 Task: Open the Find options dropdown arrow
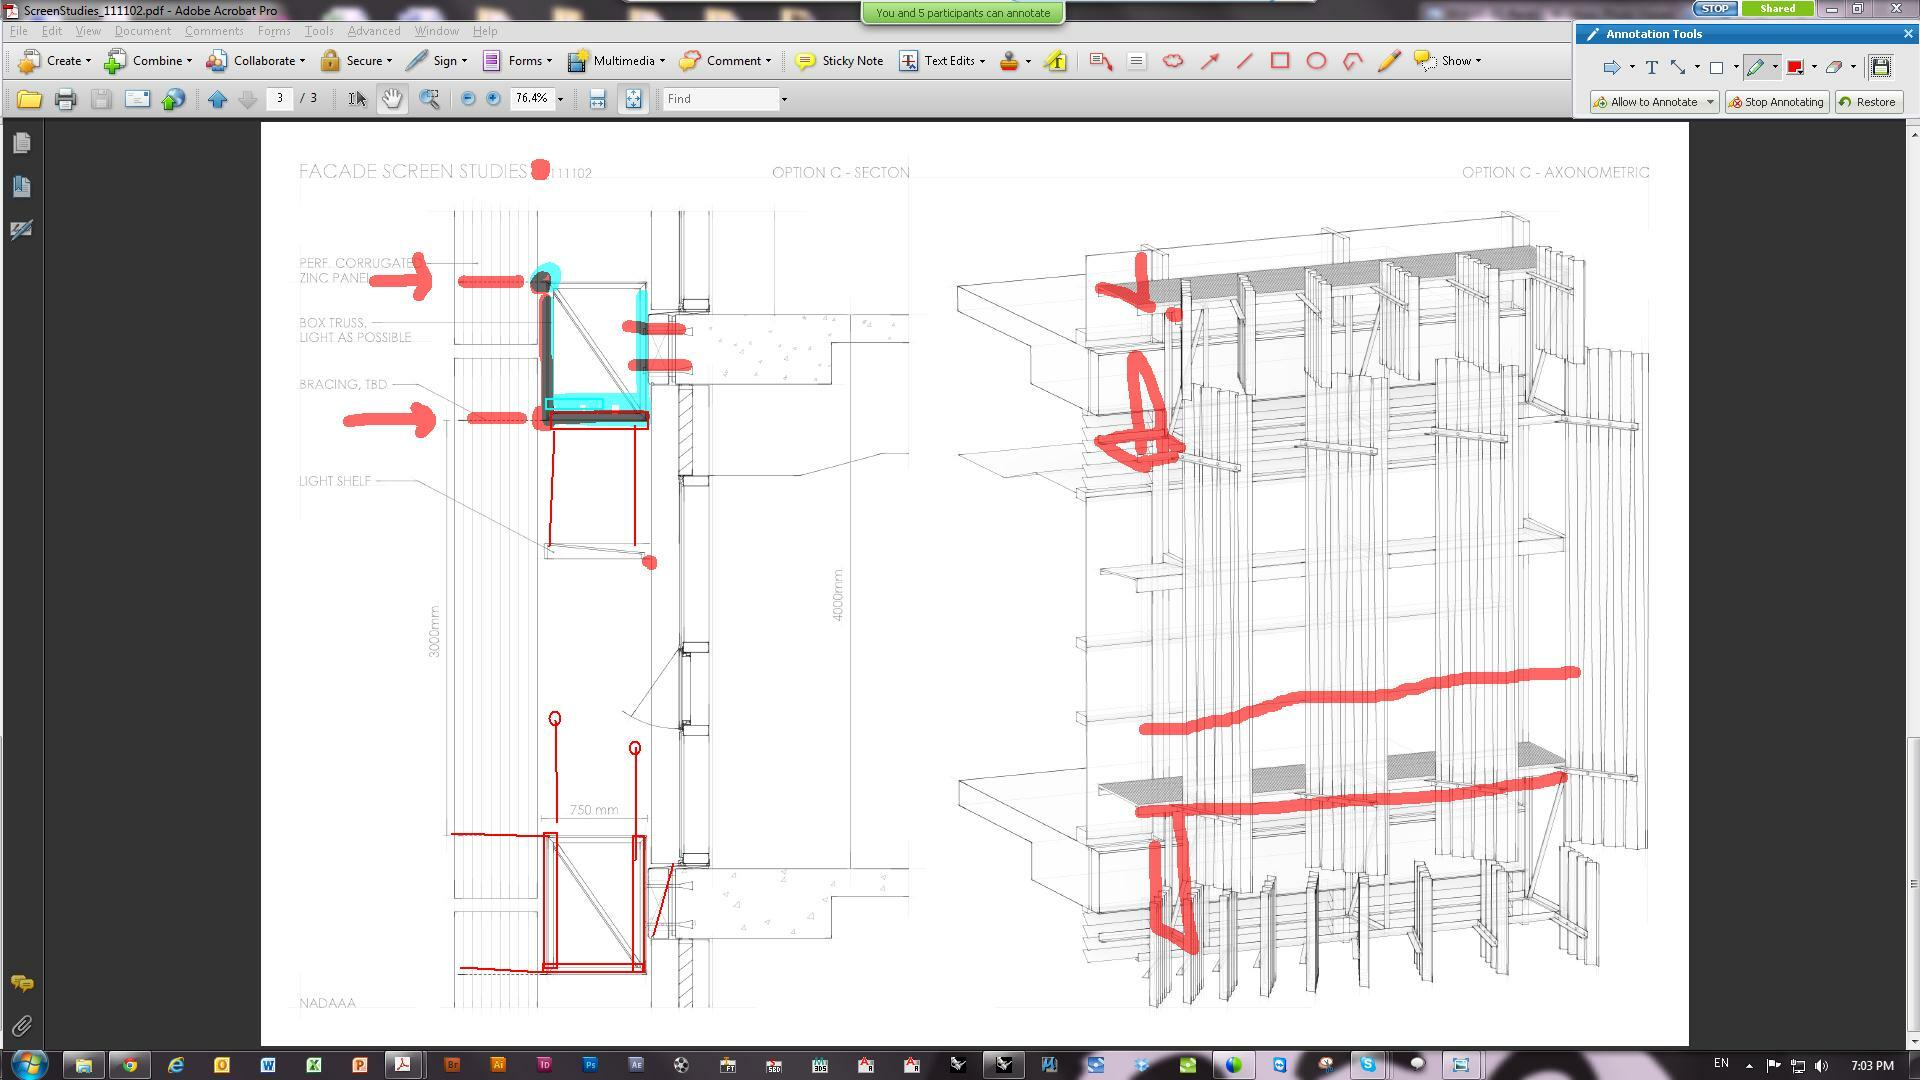click(784, 99)
